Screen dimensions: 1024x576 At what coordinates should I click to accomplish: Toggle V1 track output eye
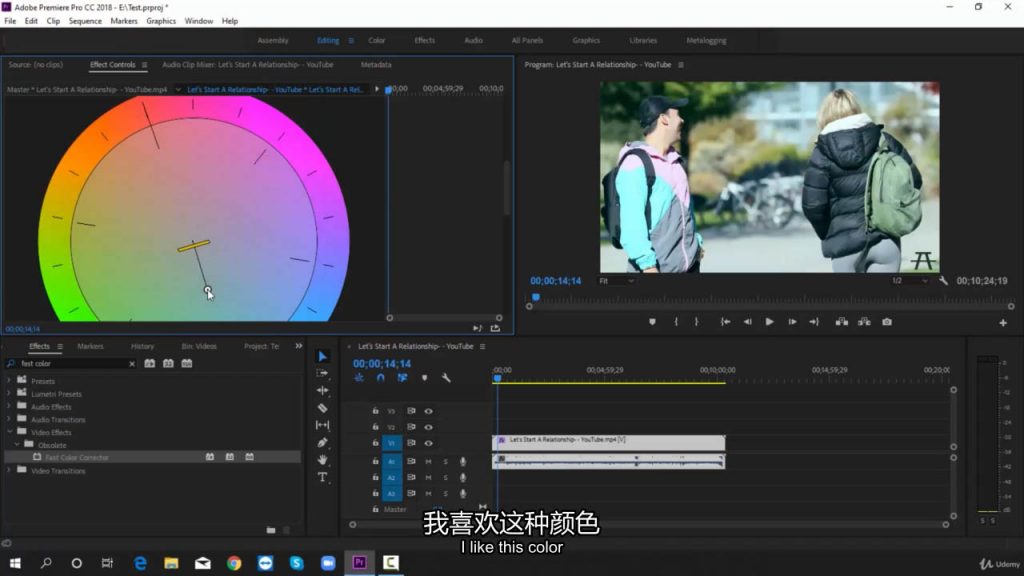(x=428, y=443)
